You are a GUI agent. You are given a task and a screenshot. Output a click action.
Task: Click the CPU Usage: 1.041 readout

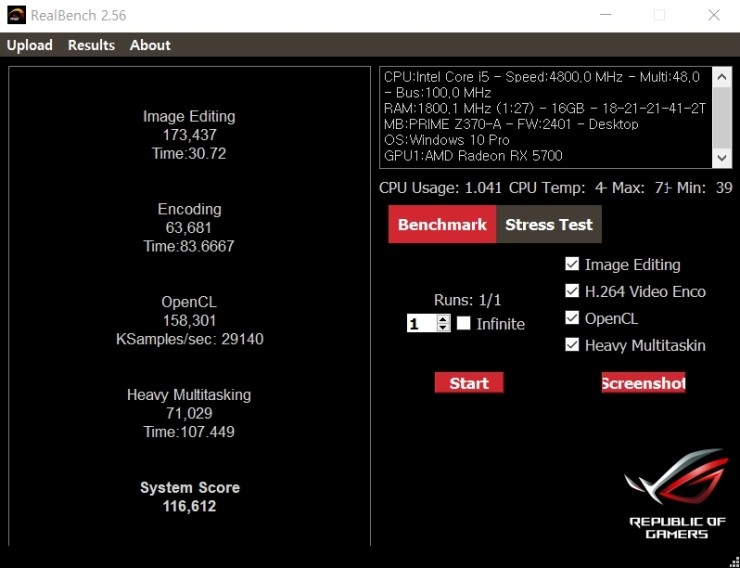(x=440, y=188)
